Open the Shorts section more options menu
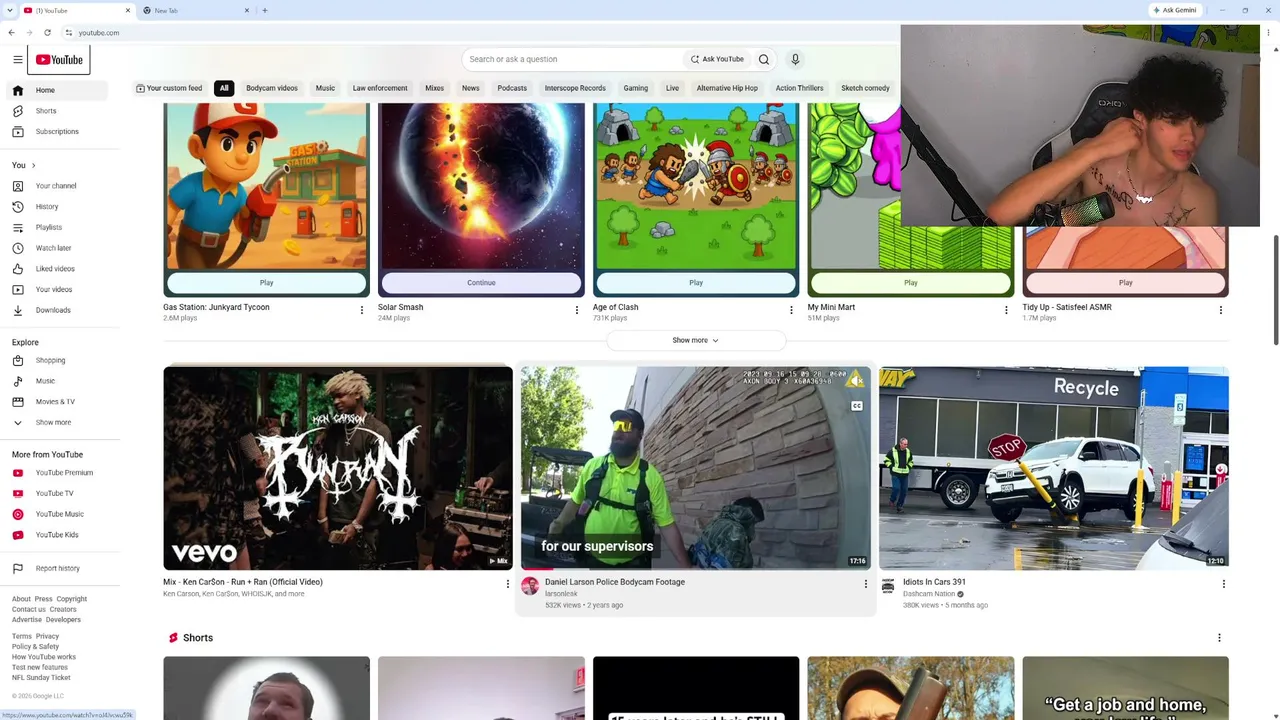This screenshot has width=1280, height=720. point(1219,638)
